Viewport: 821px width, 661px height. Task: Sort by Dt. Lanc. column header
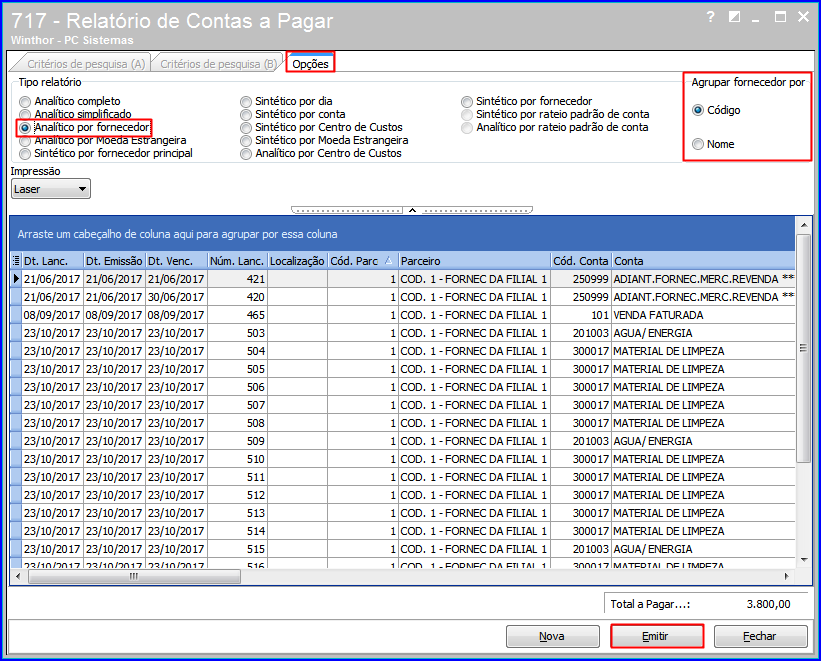(52, 260)
